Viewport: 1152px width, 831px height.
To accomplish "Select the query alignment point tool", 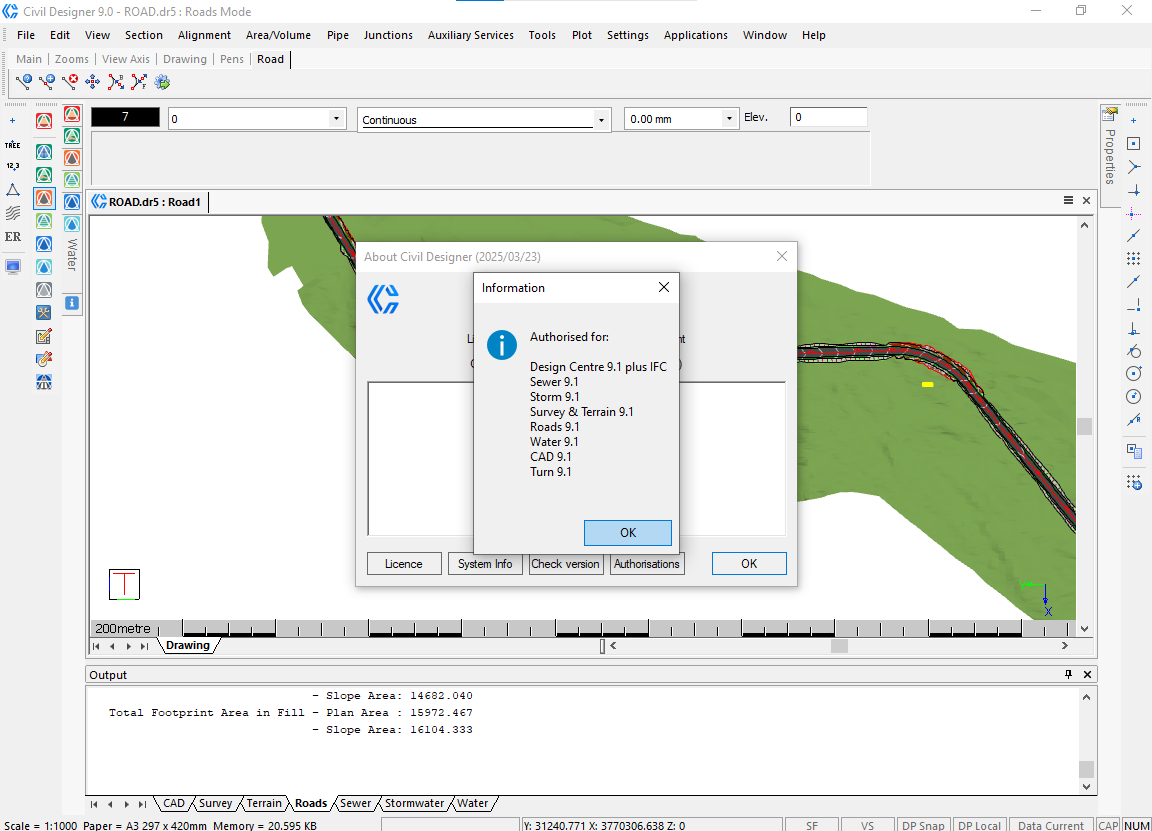I will tap(24, 82).
